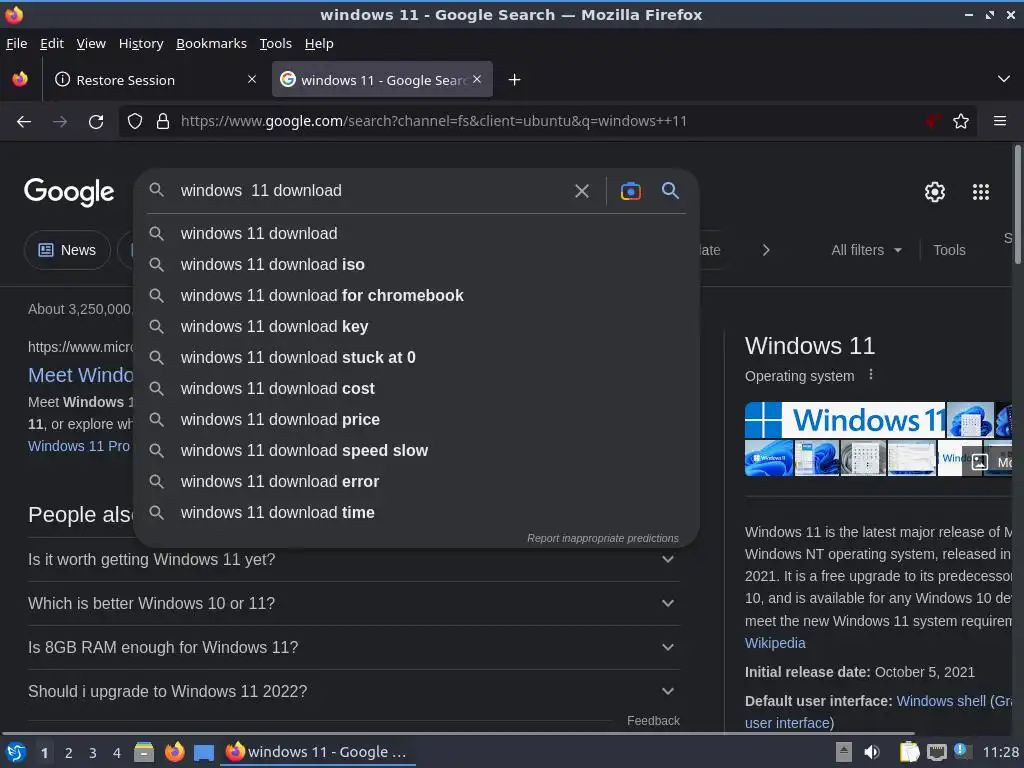Open the Google apps grid
1024x768 pixels.
(x=981, y=192)
